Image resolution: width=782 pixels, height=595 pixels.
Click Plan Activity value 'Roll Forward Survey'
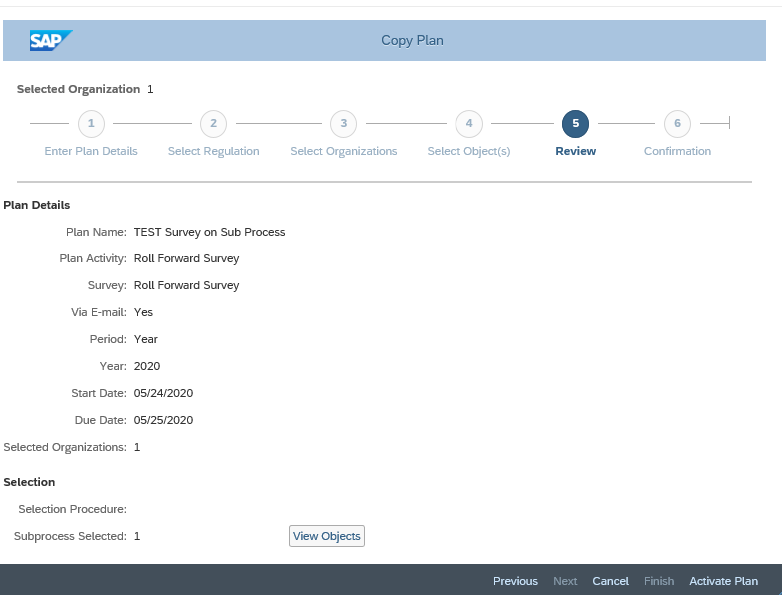click(x=187, y=258)
